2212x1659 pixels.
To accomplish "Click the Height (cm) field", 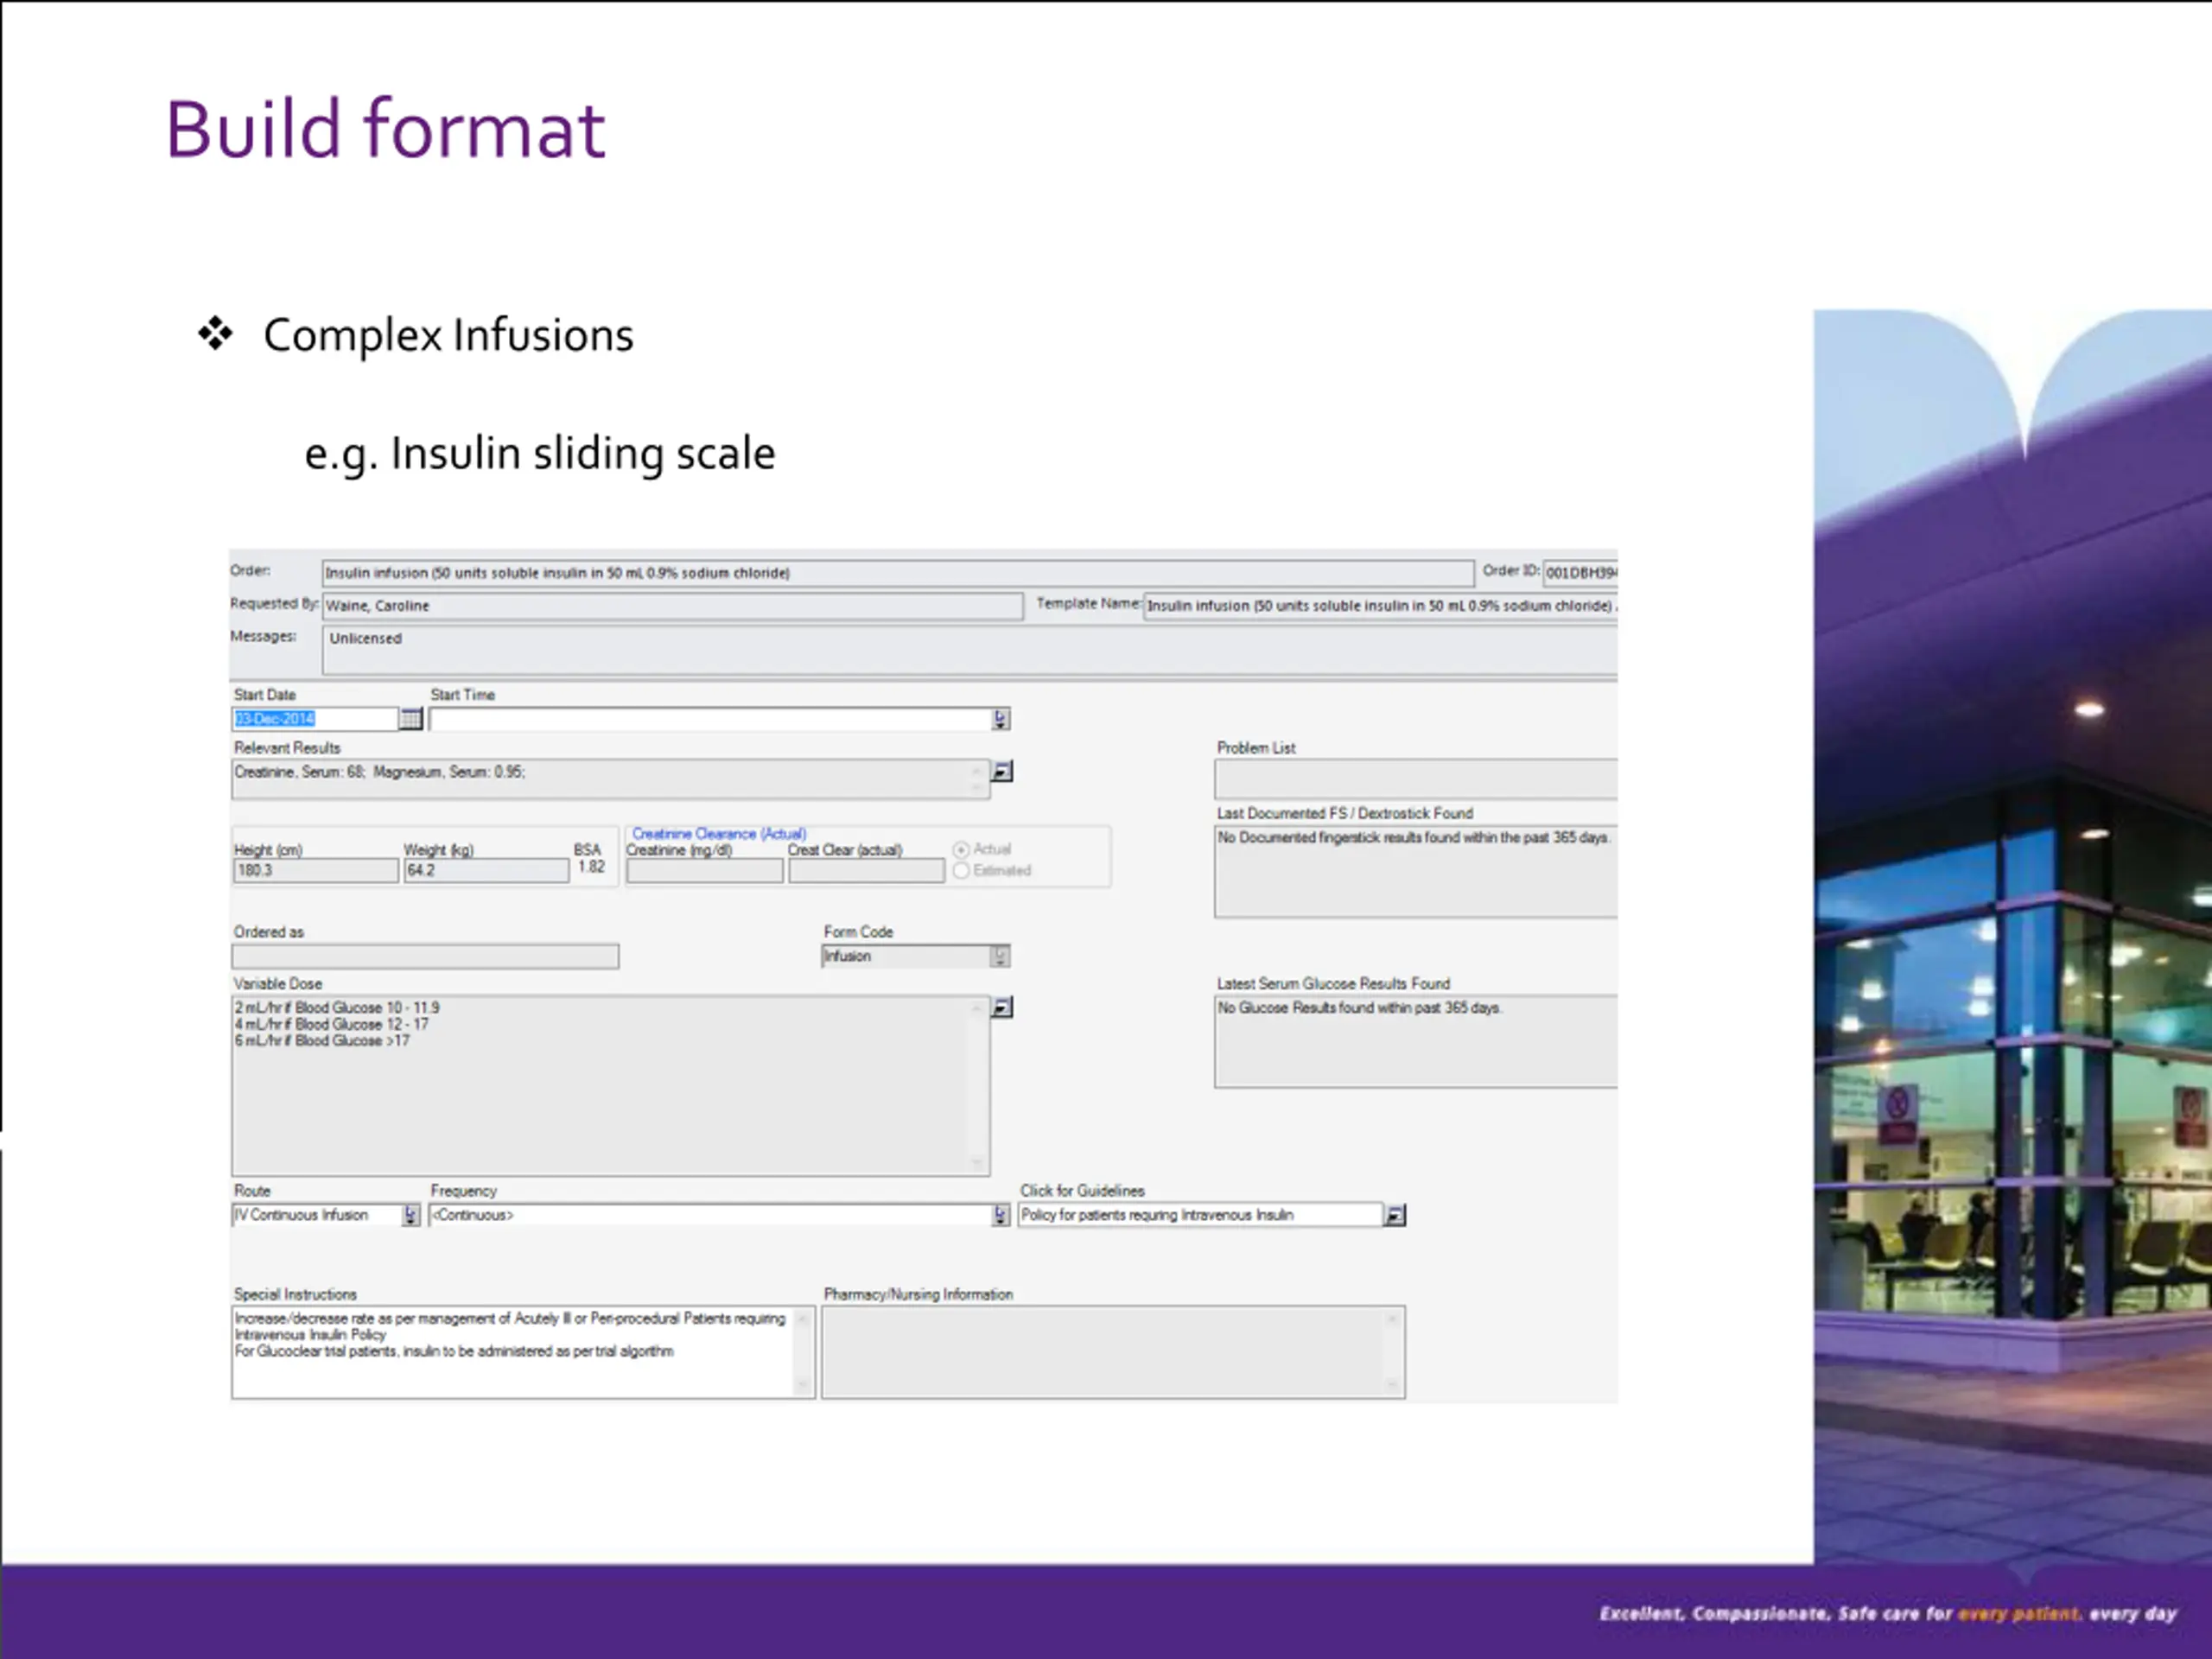I will pos(315,871).
